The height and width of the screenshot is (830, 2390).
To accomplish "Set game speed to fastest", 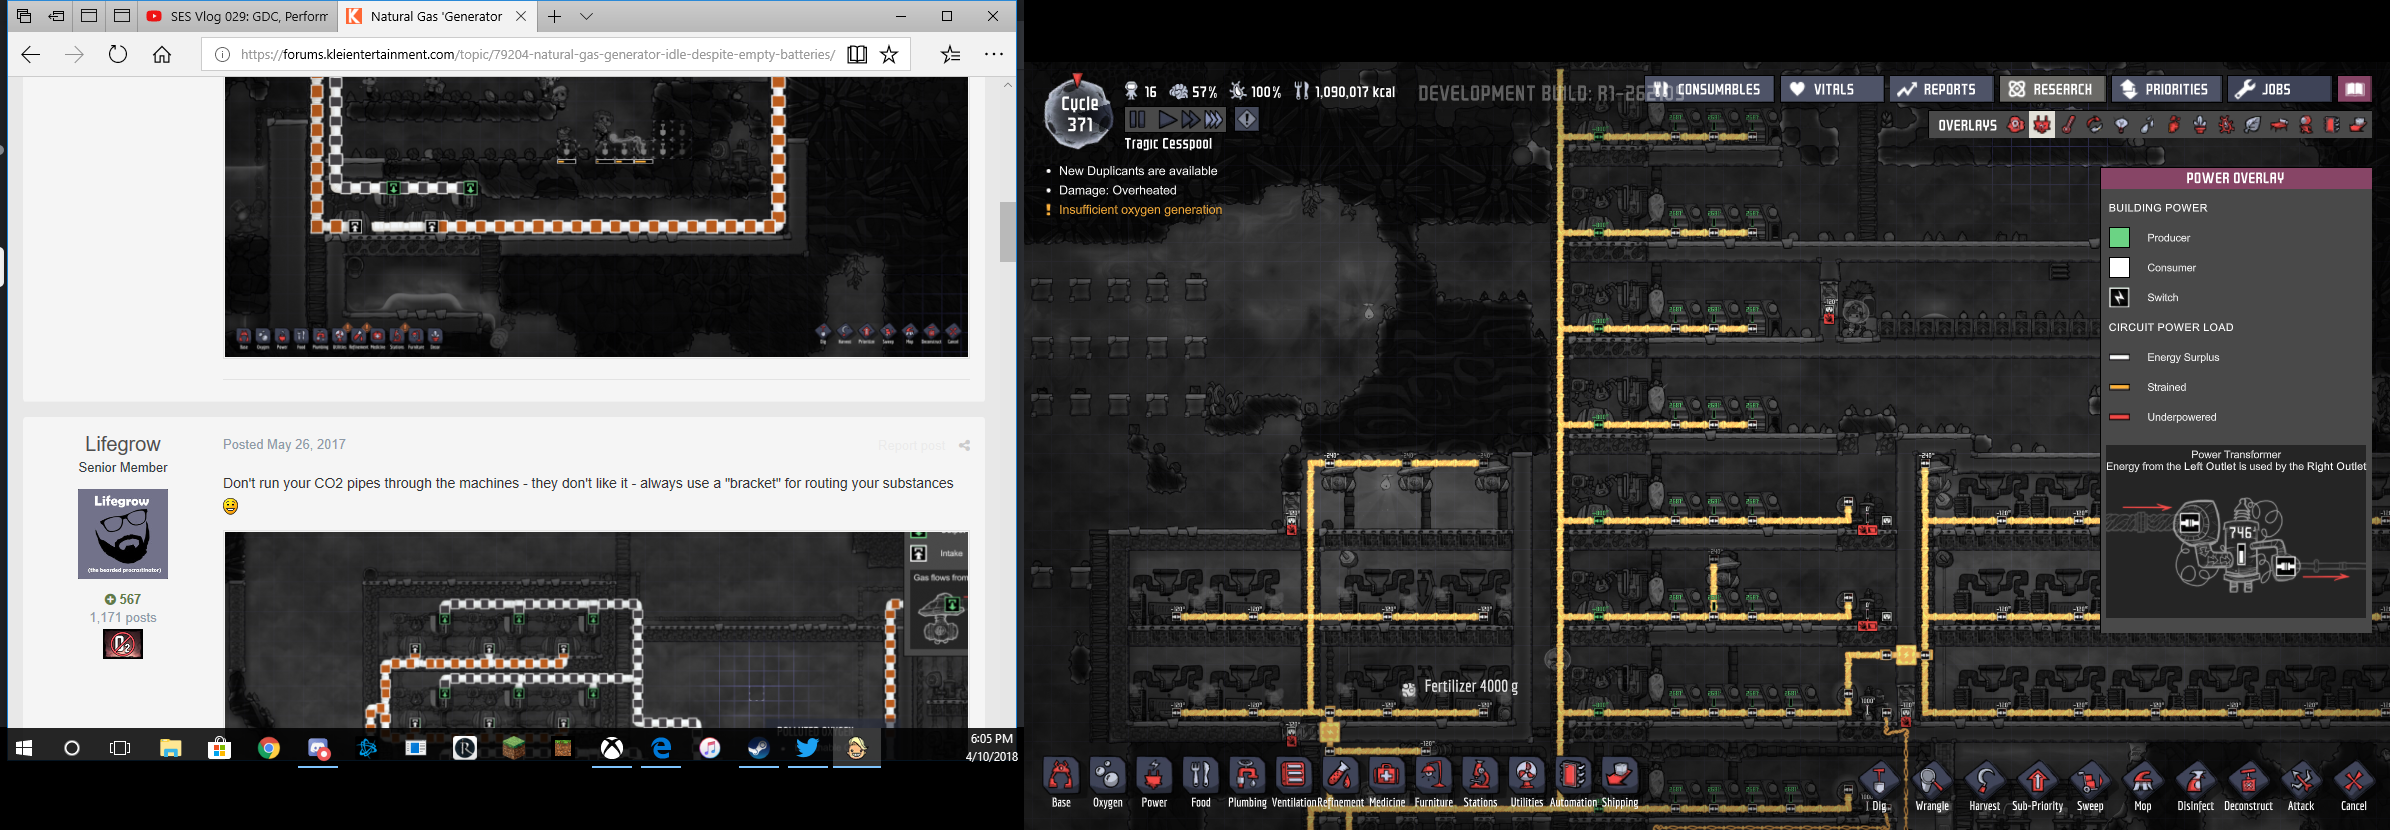I will point(1214,120).
